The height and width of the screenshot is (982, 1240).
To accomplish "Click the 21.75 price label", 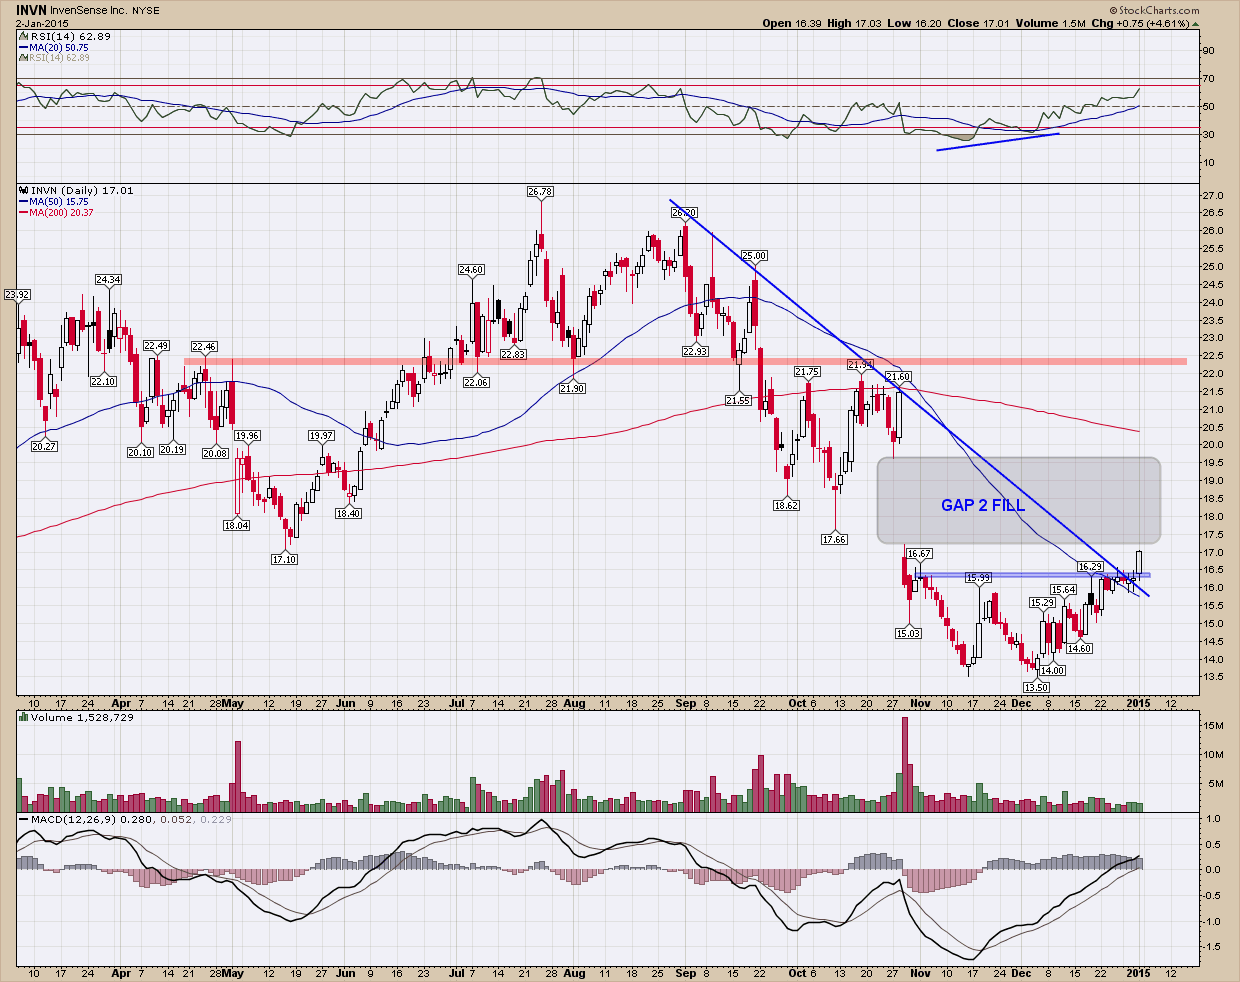I will (807, 372).
